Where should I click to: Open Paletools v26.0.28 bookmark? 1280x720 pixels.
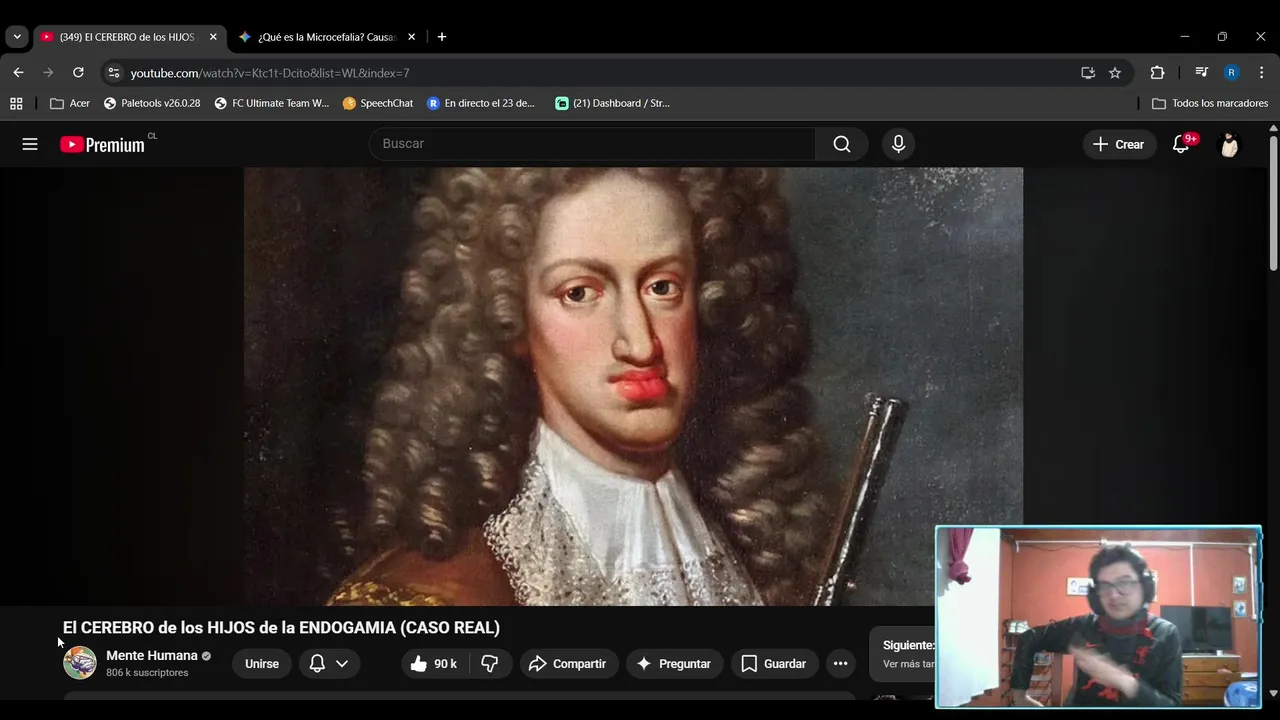152,103
